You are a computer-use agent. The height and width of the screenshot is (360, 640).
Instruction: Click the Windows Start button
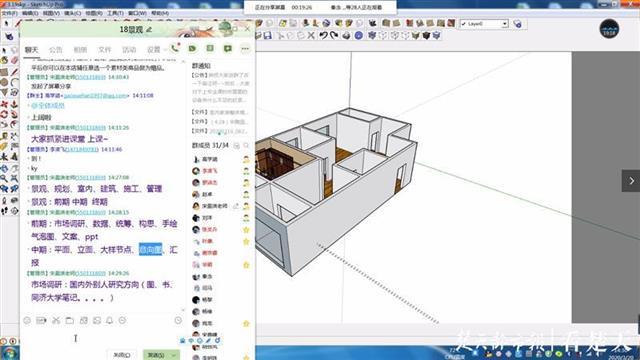[x=9, y=353]
